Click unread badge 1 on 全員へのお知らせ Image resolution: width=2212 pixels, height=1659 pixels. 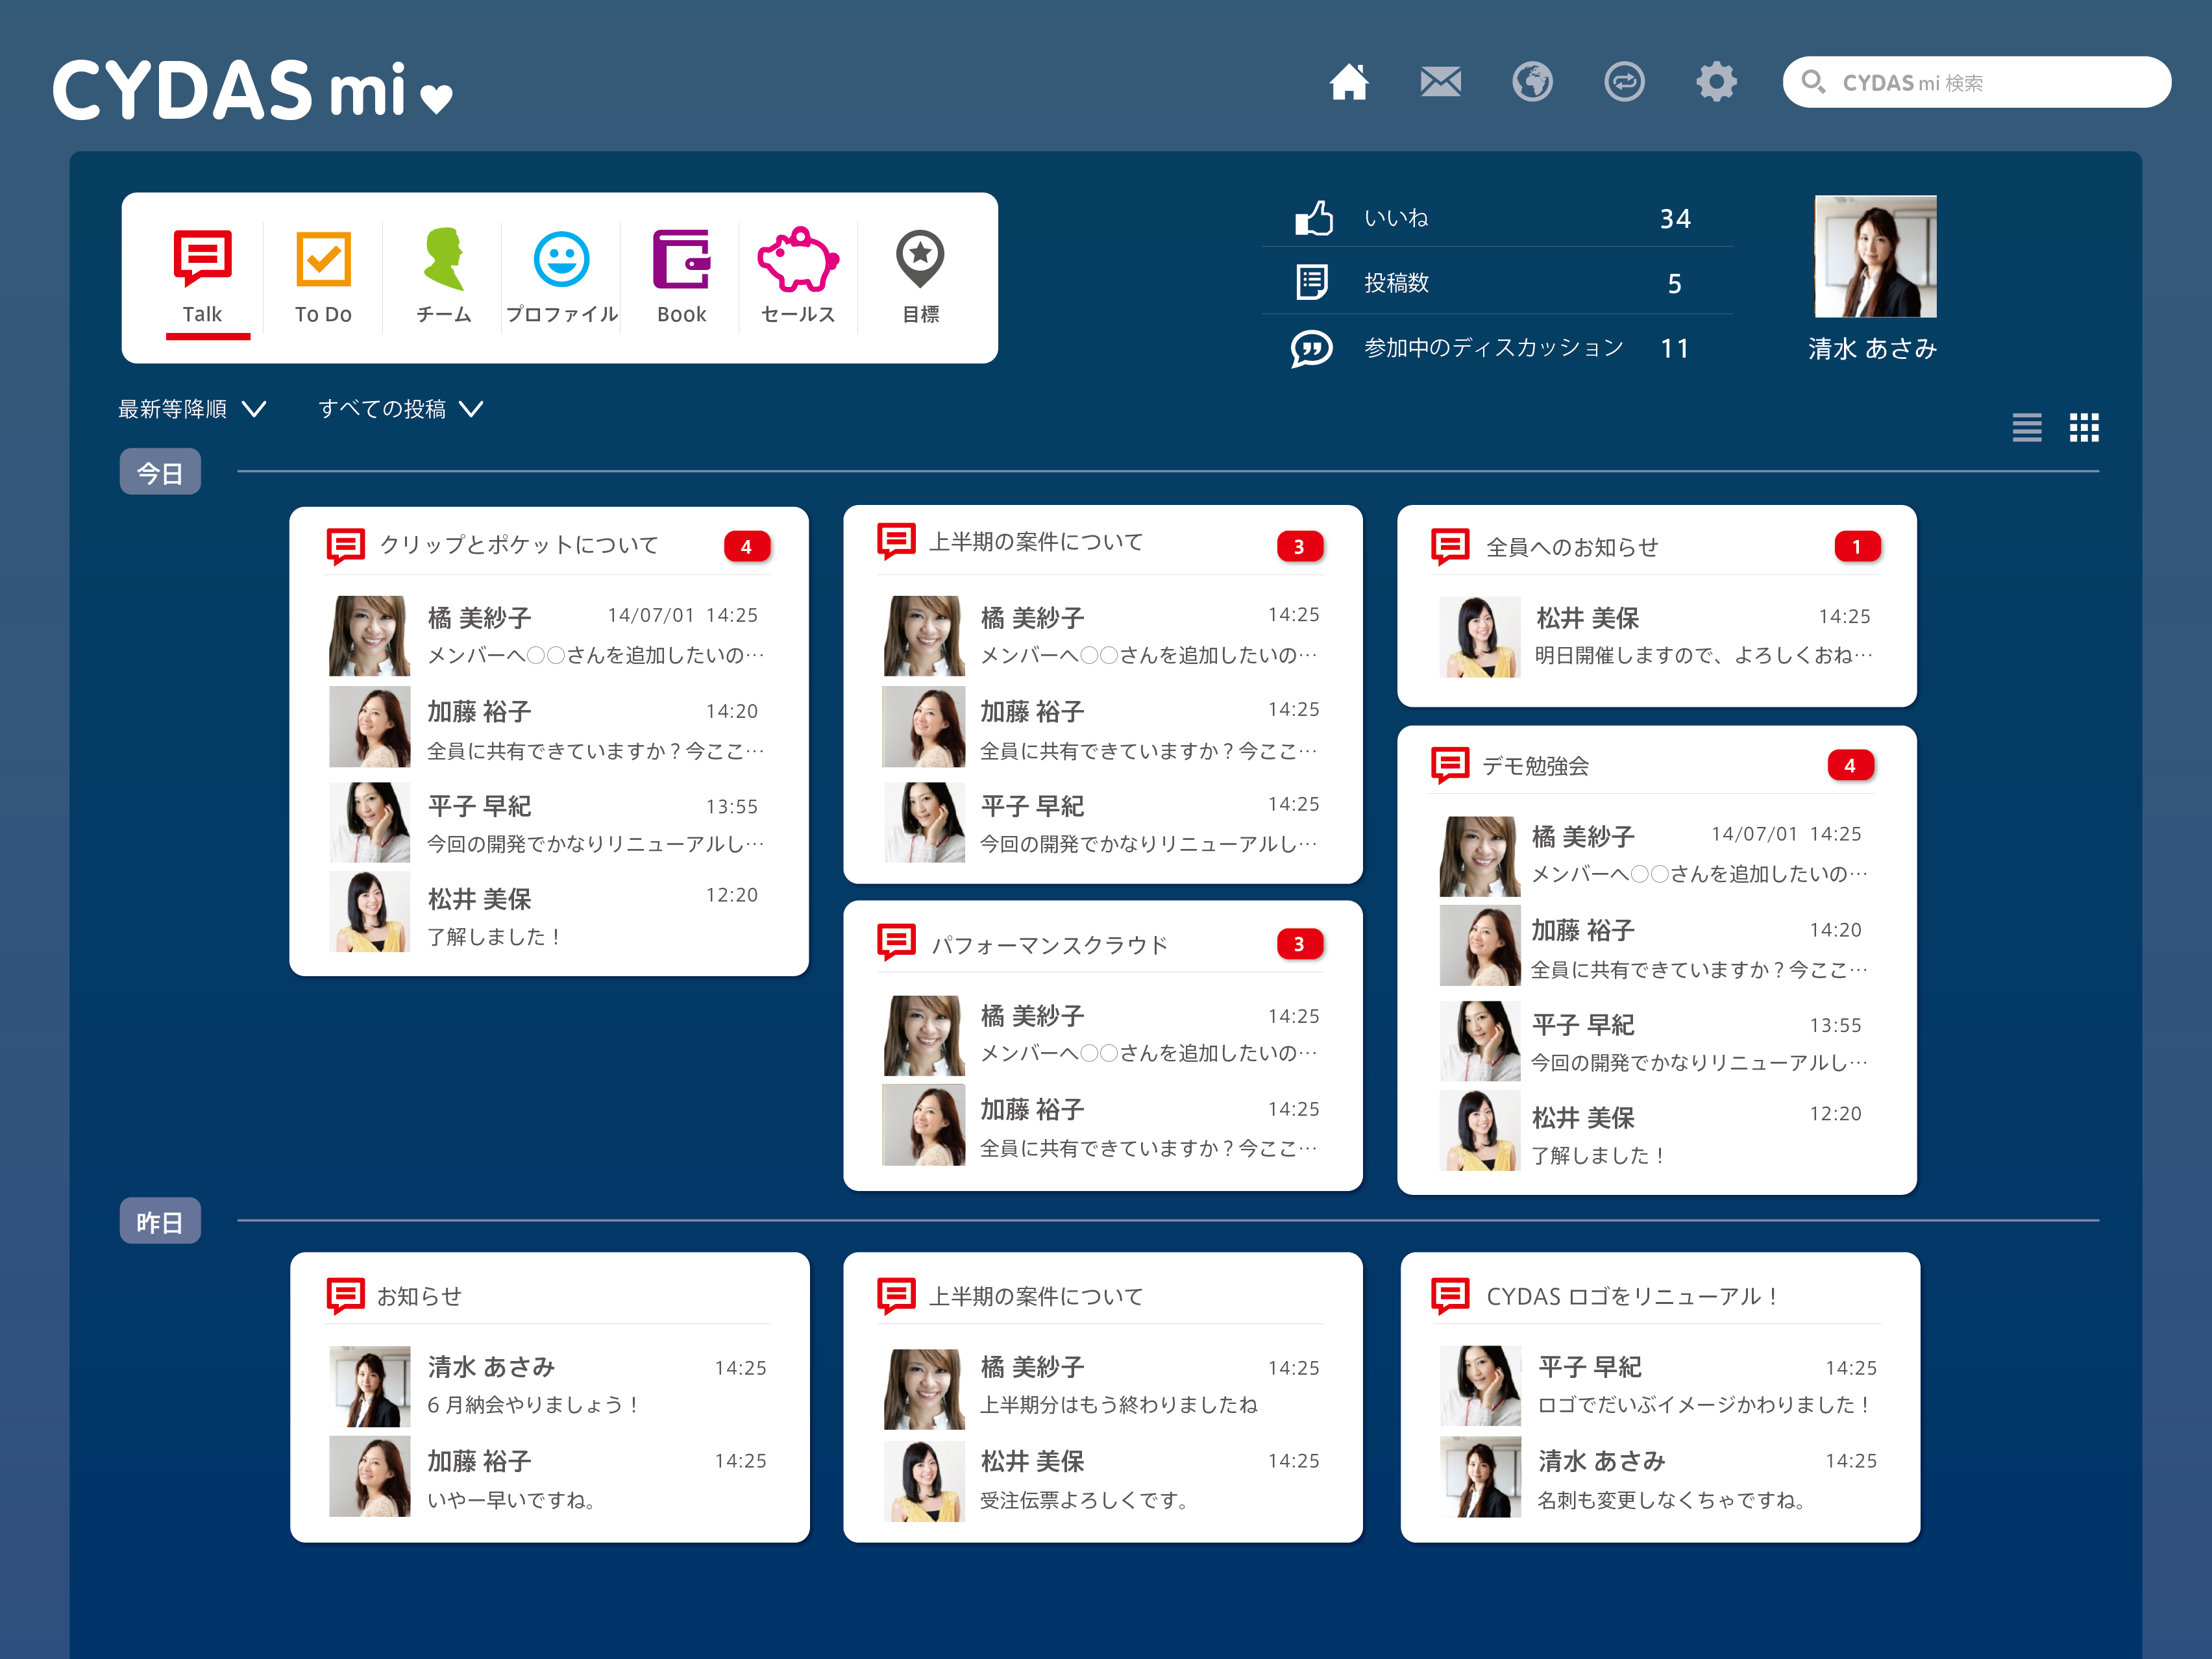[1857, 547]
